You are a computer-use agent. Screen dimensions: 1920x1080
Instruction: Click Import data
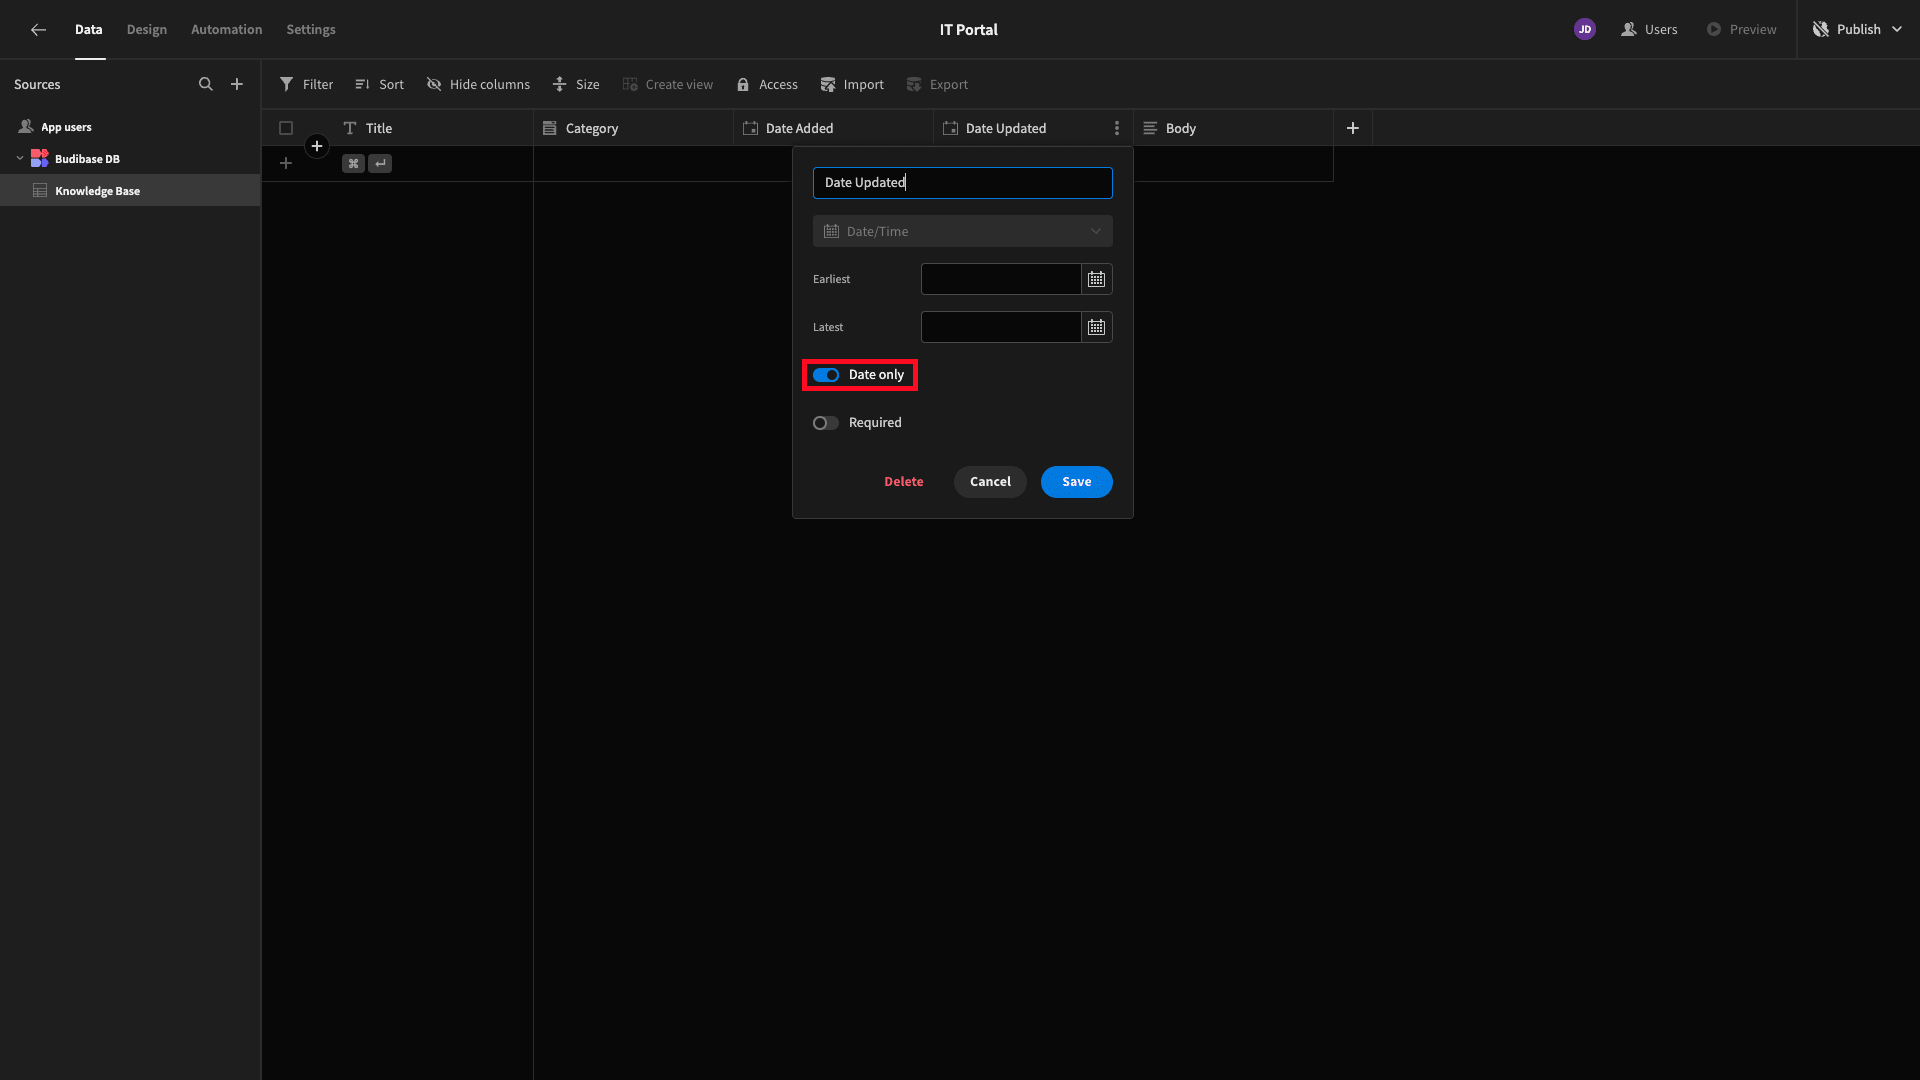tap(852, 84)
